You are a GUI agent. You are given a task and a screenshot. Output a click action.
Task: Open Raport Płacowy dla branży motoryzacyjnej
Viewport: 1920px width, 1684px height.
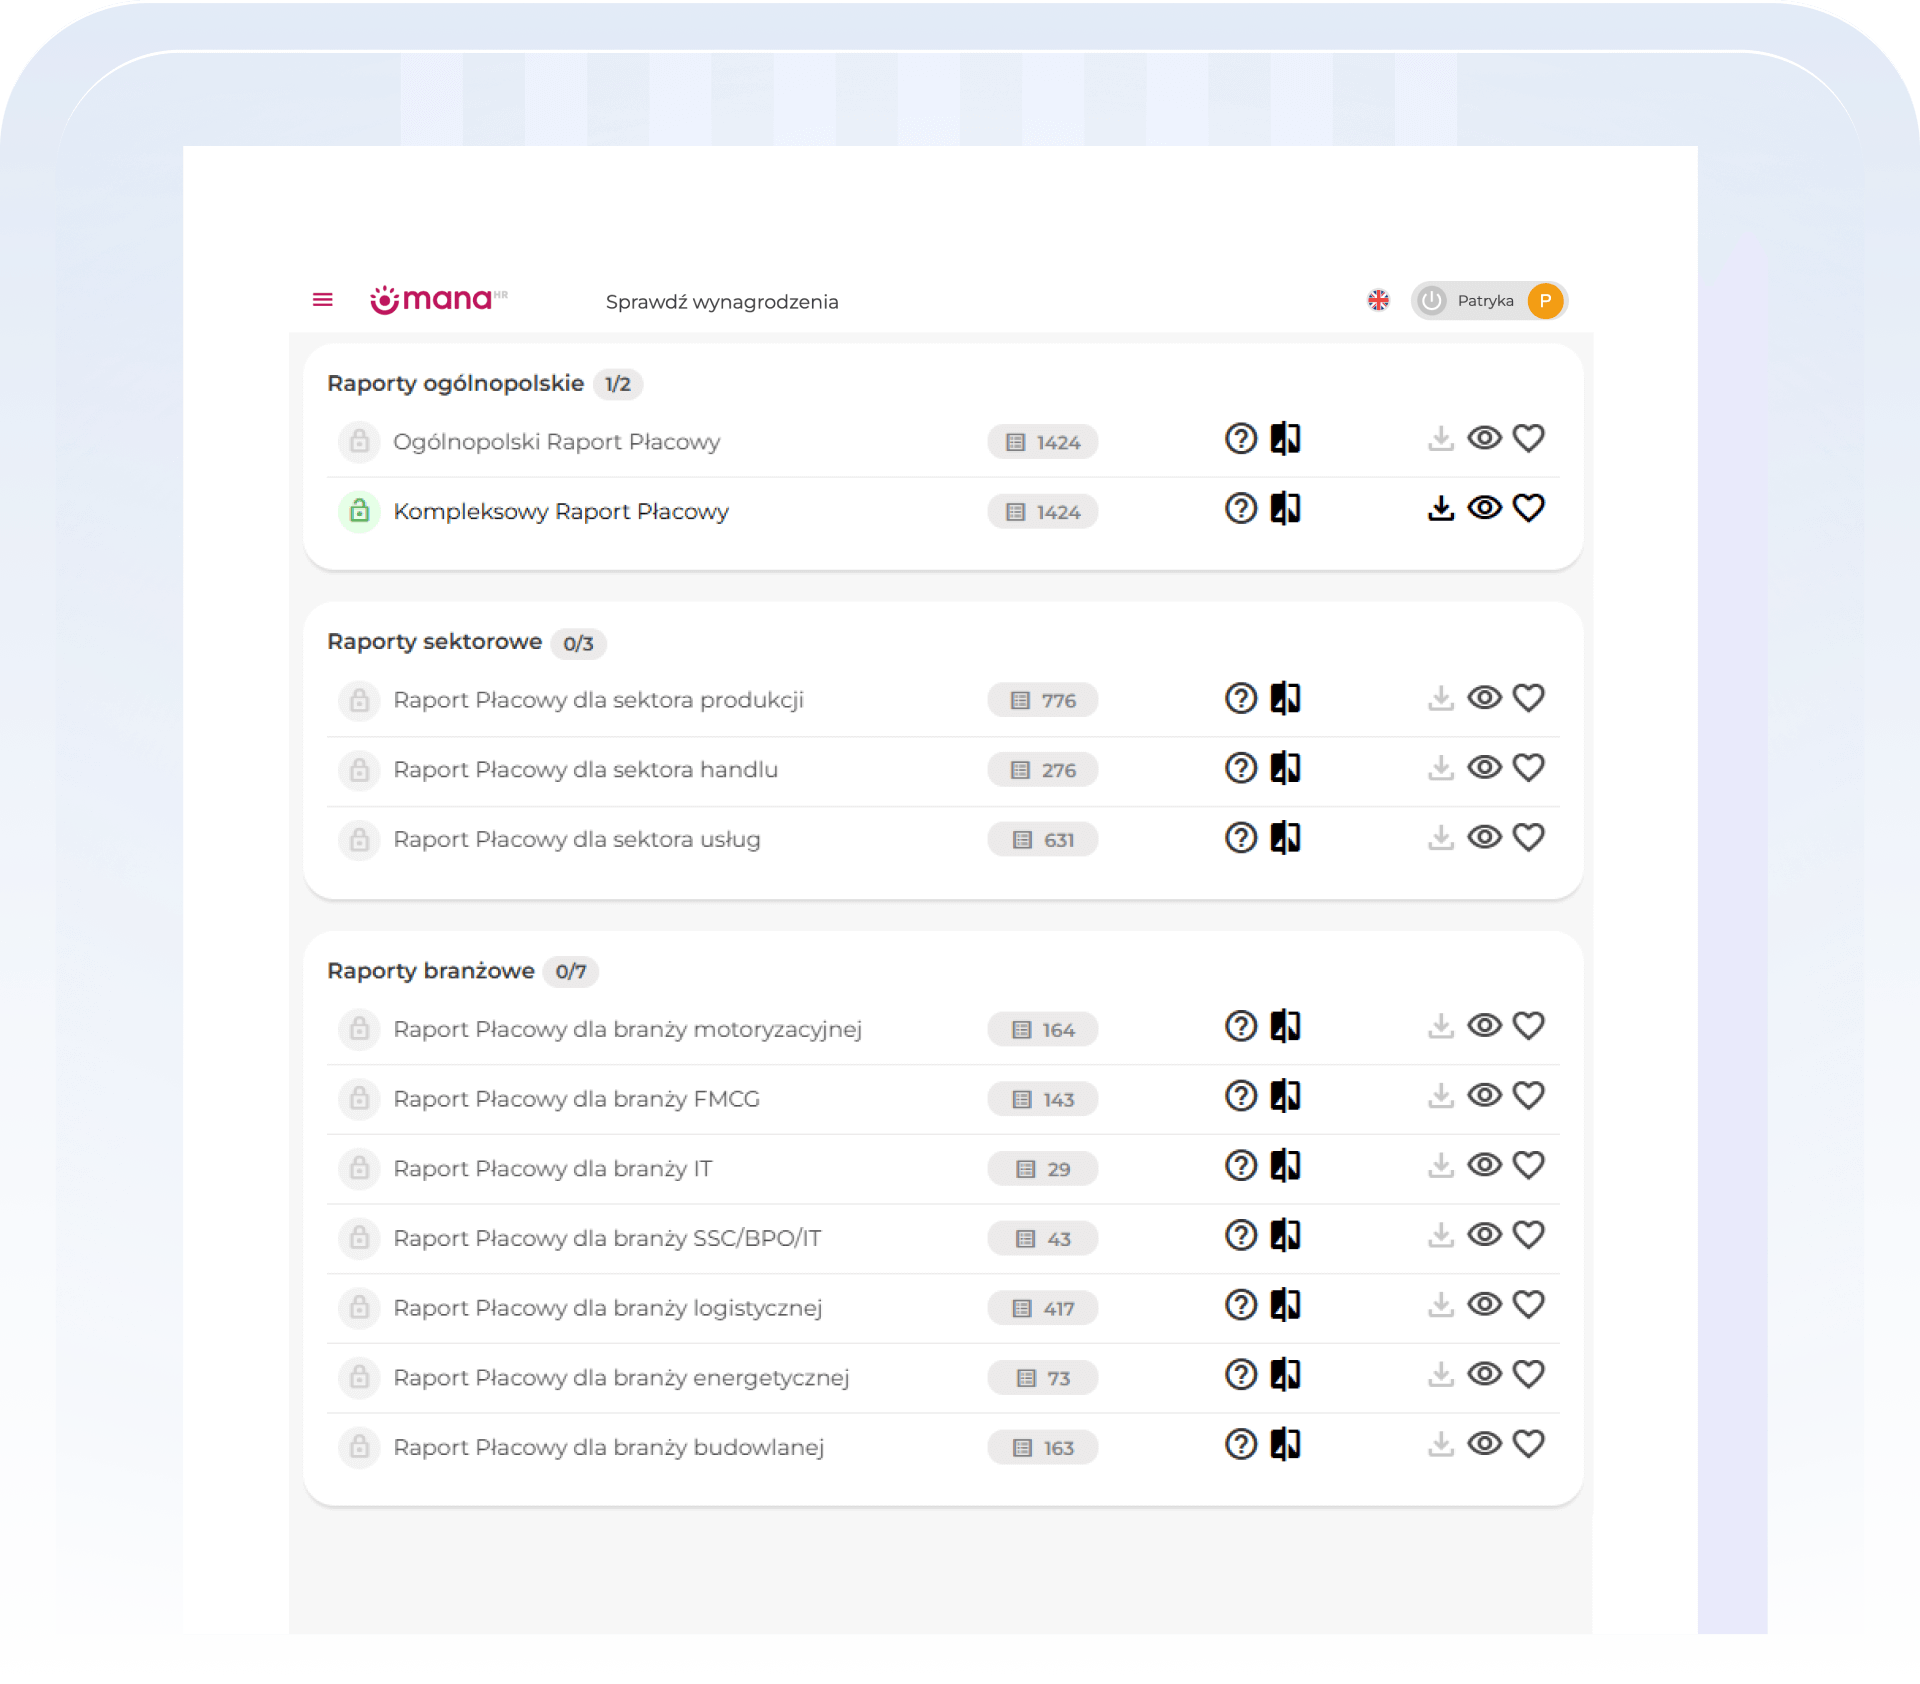coord(627,1029)
